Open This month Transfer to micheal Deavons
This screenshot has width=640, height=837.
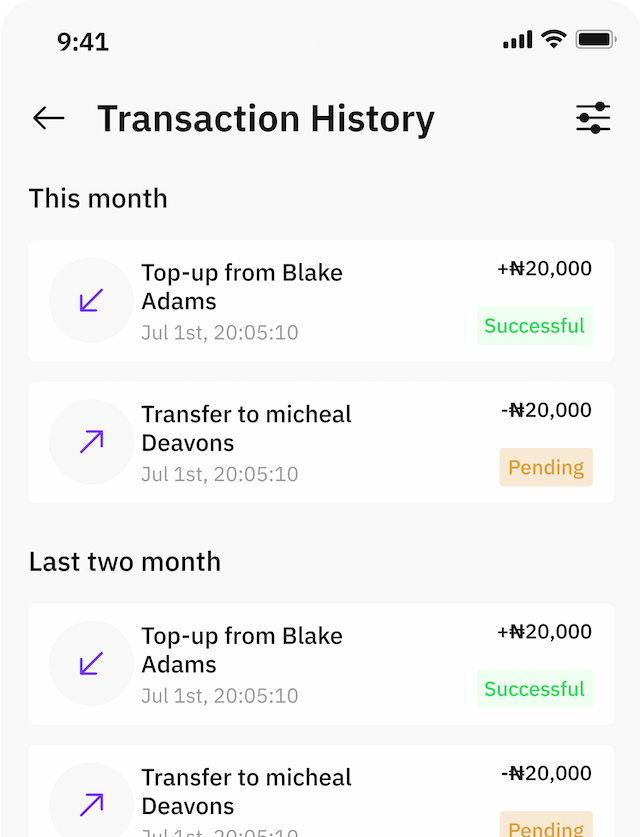point(321,443)
